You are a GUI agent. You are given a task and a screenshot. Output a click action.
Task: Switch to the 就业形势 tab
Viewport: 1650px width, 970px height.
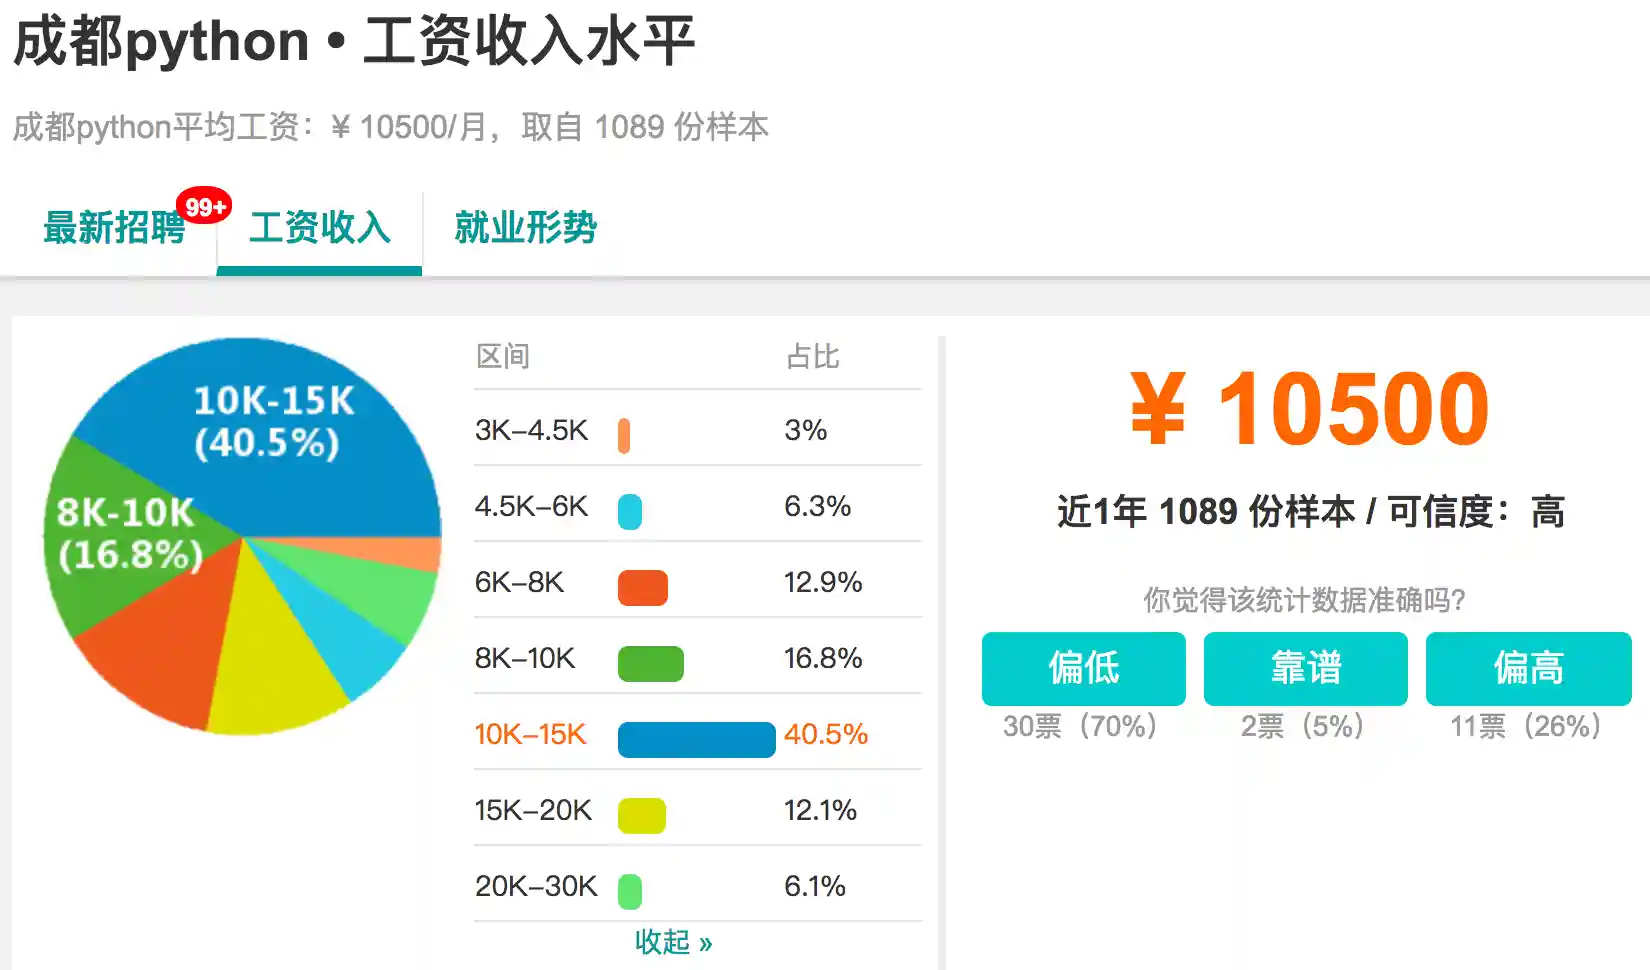[x=525, y=228]
